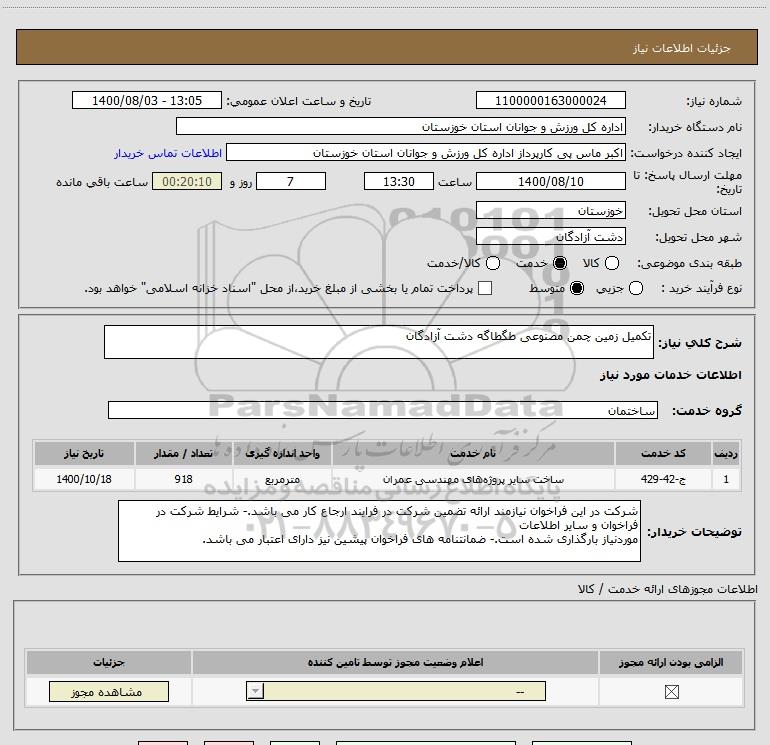Toggle the اسناد خزانه اسلامی payment checkbox

(x=485, y=288)
